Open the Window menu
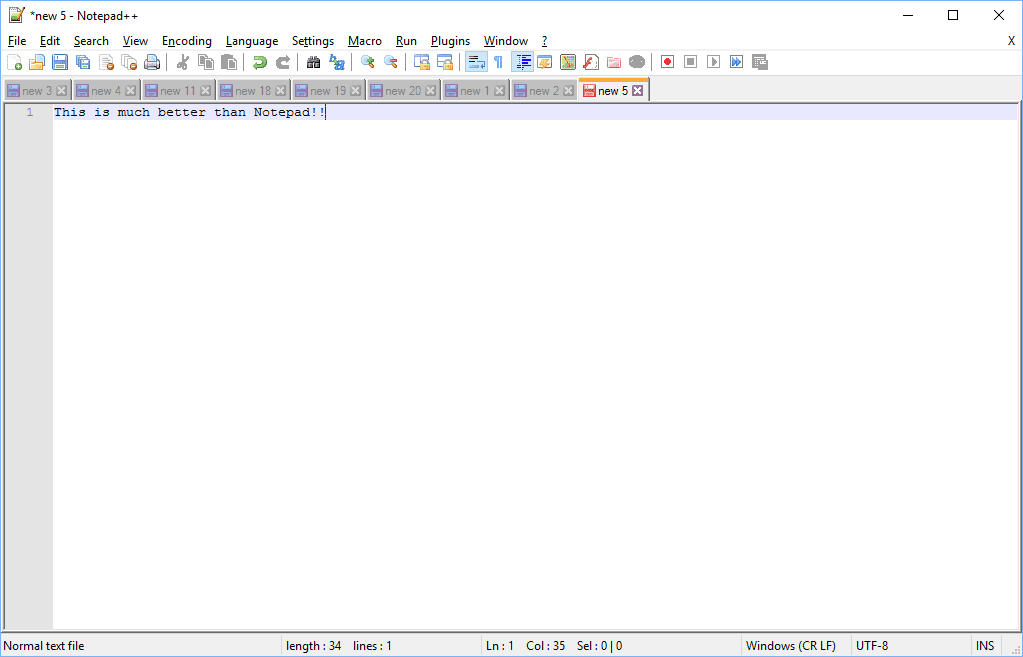Screen dimensions: 1023x657 click(506, 41)
